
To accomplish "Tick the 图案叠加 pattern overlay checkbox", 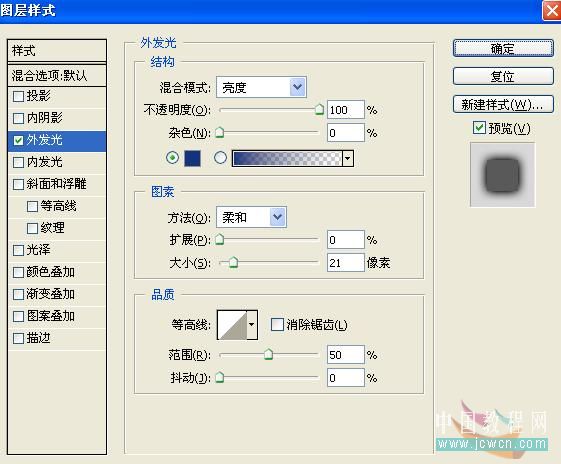I will tap(18, 317).
